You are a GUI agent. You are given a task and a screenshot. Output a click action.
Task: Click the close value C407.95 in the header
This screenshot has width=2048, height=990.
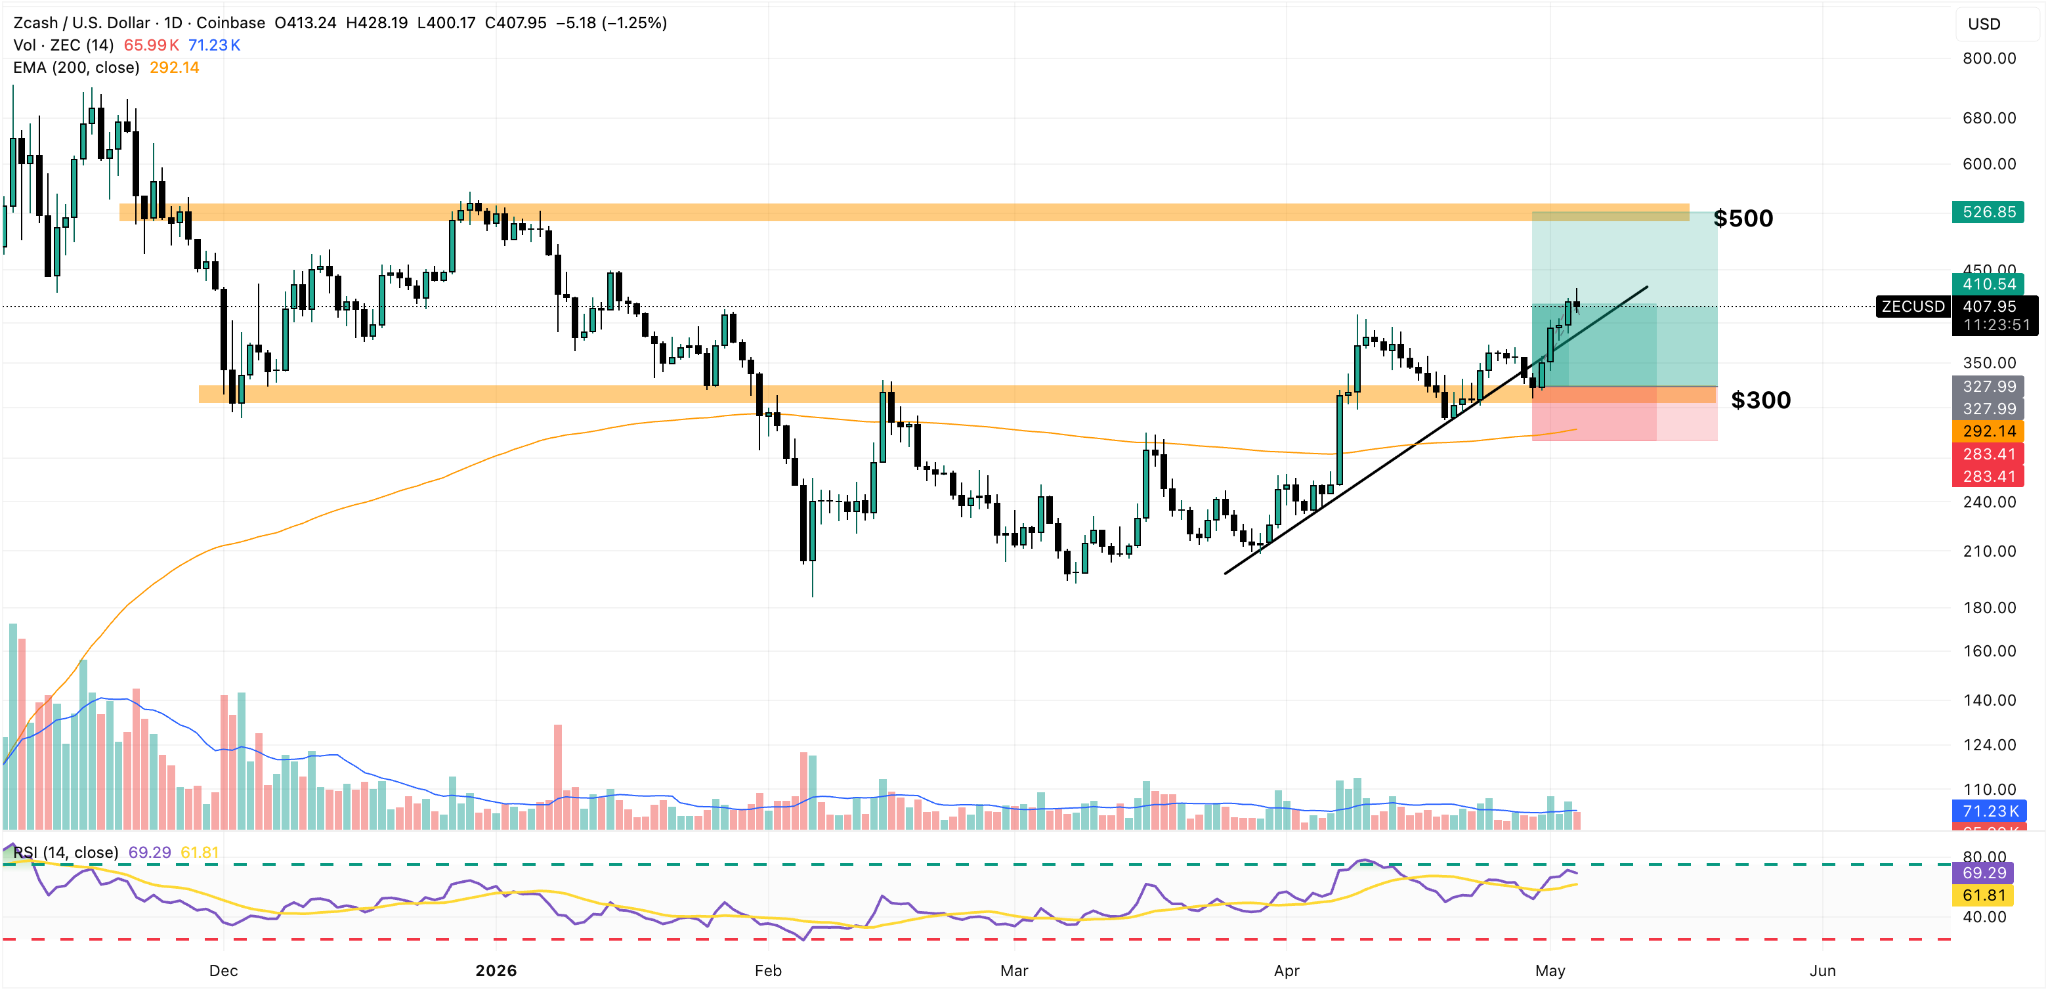click(515, 22)
